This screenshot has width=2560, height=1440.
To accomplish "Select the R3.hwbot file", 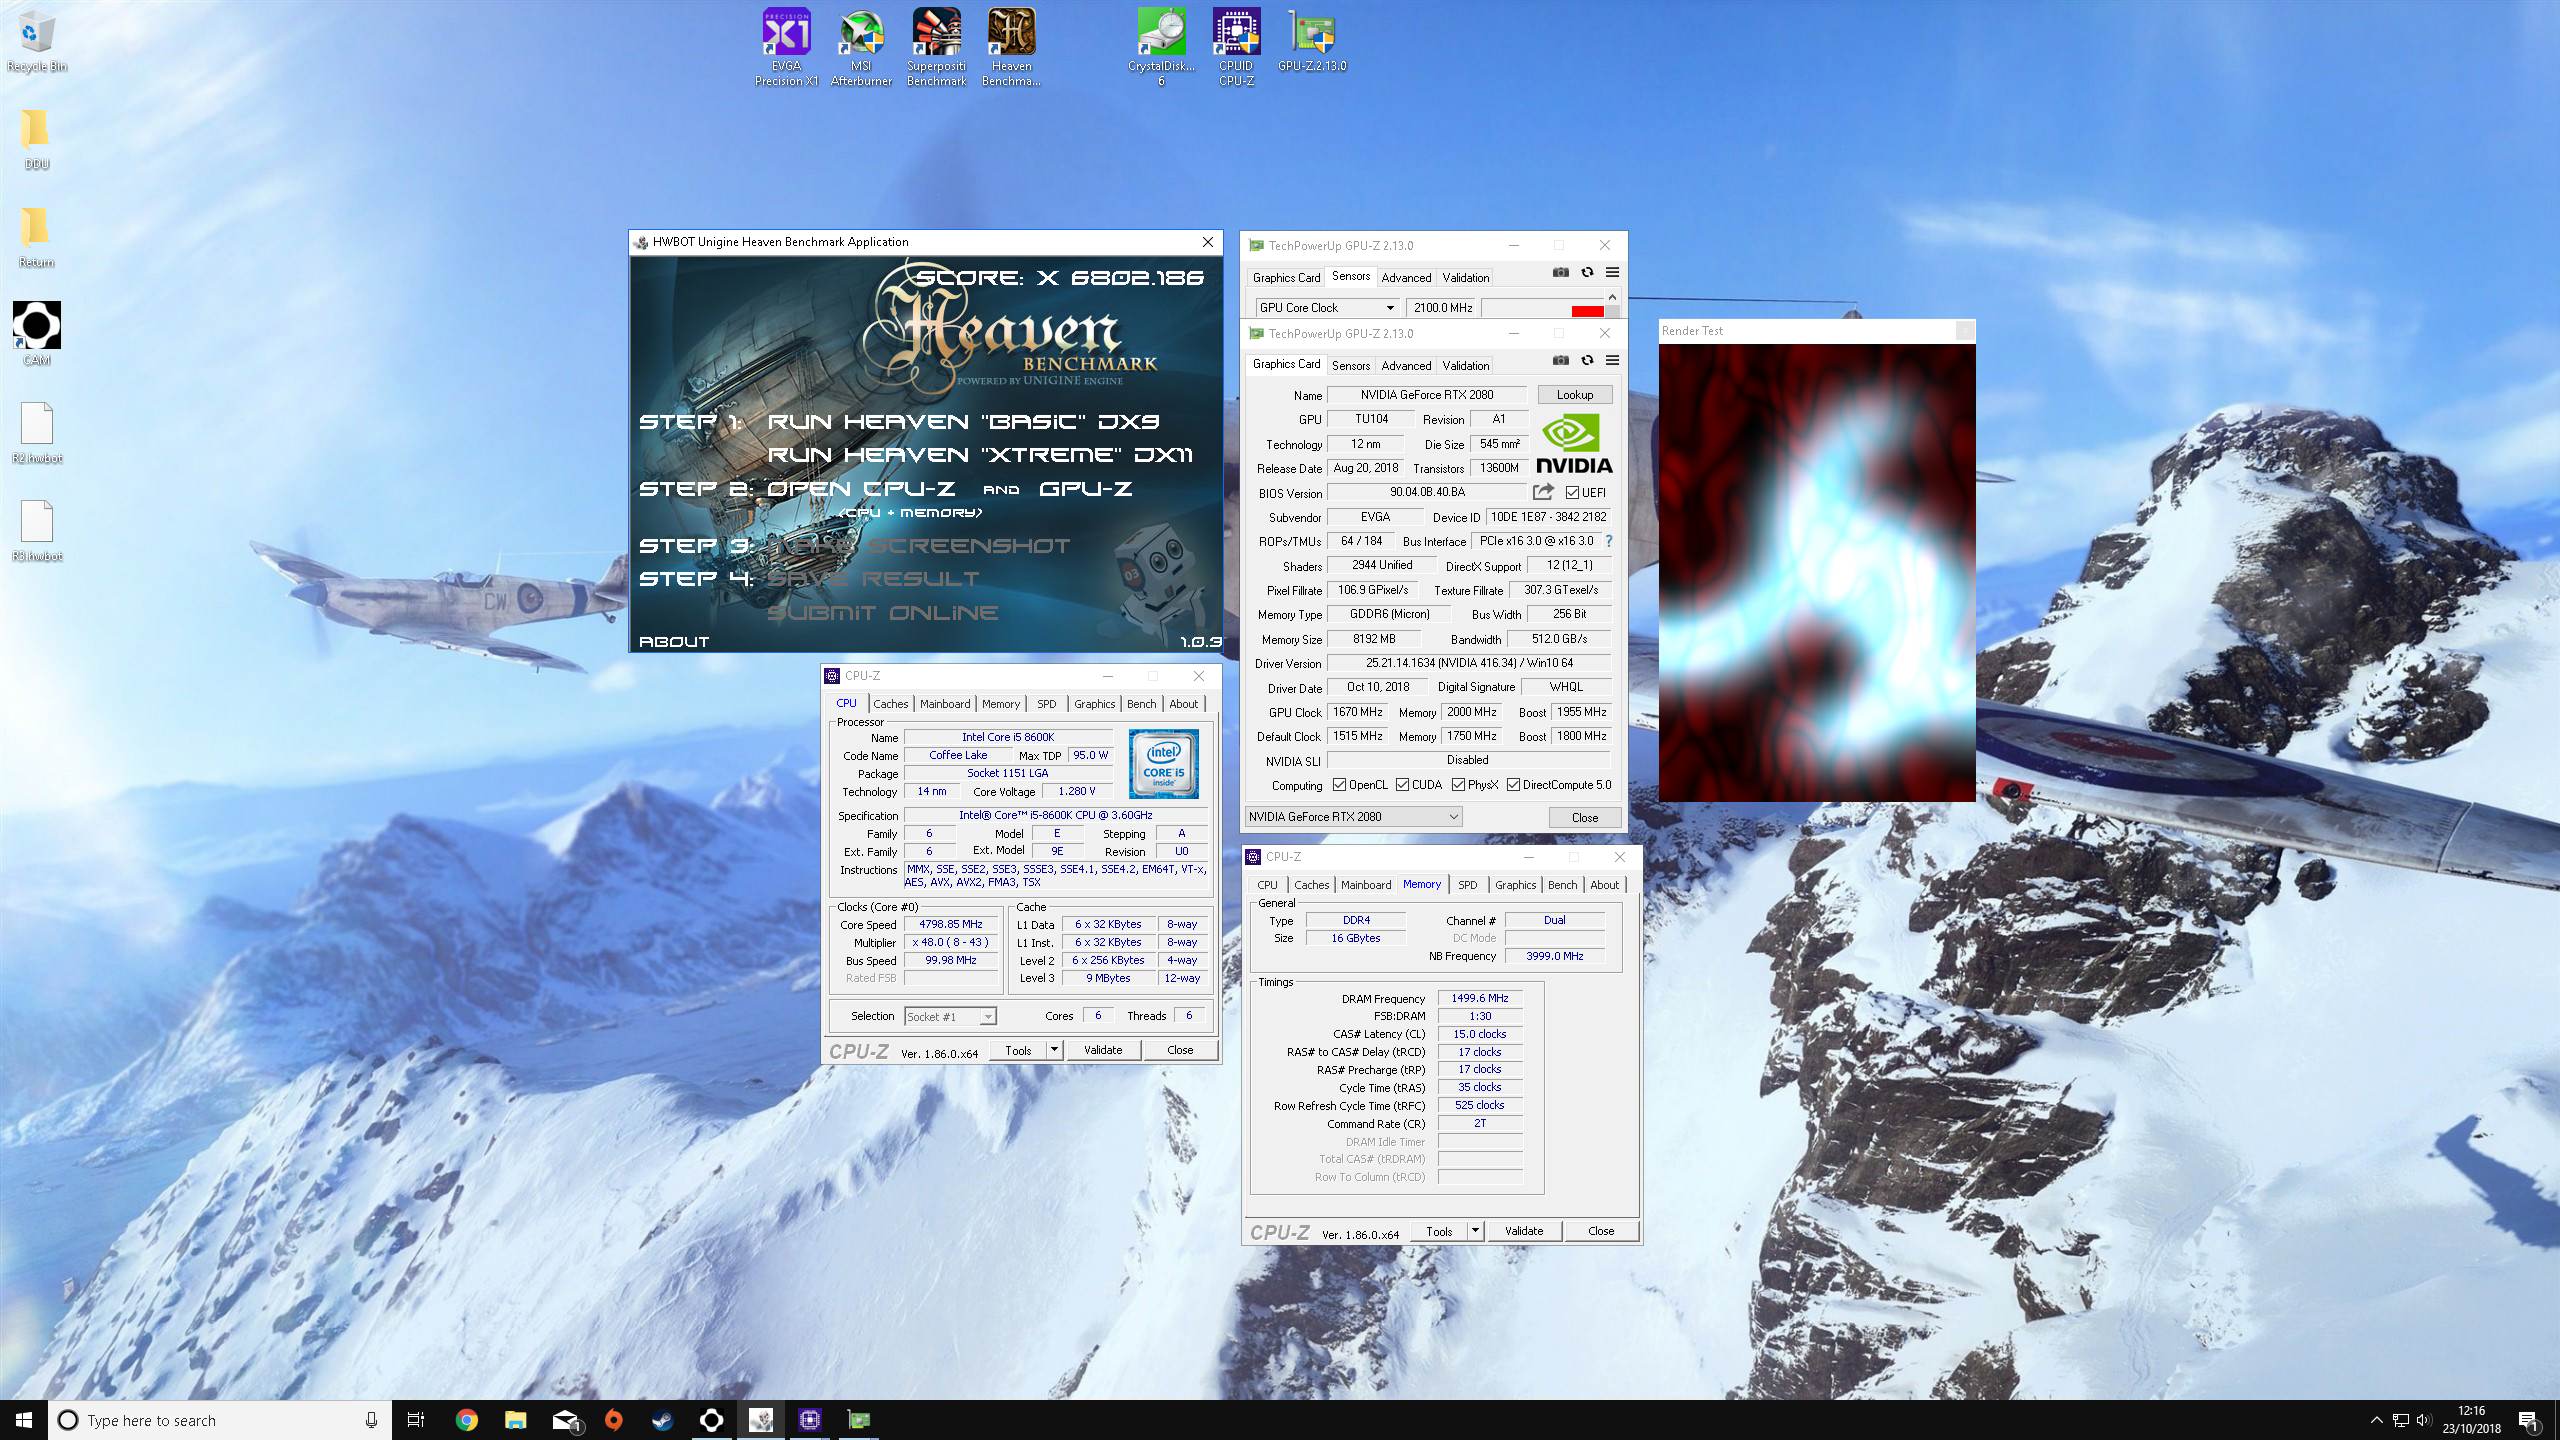I will [36, 530].
